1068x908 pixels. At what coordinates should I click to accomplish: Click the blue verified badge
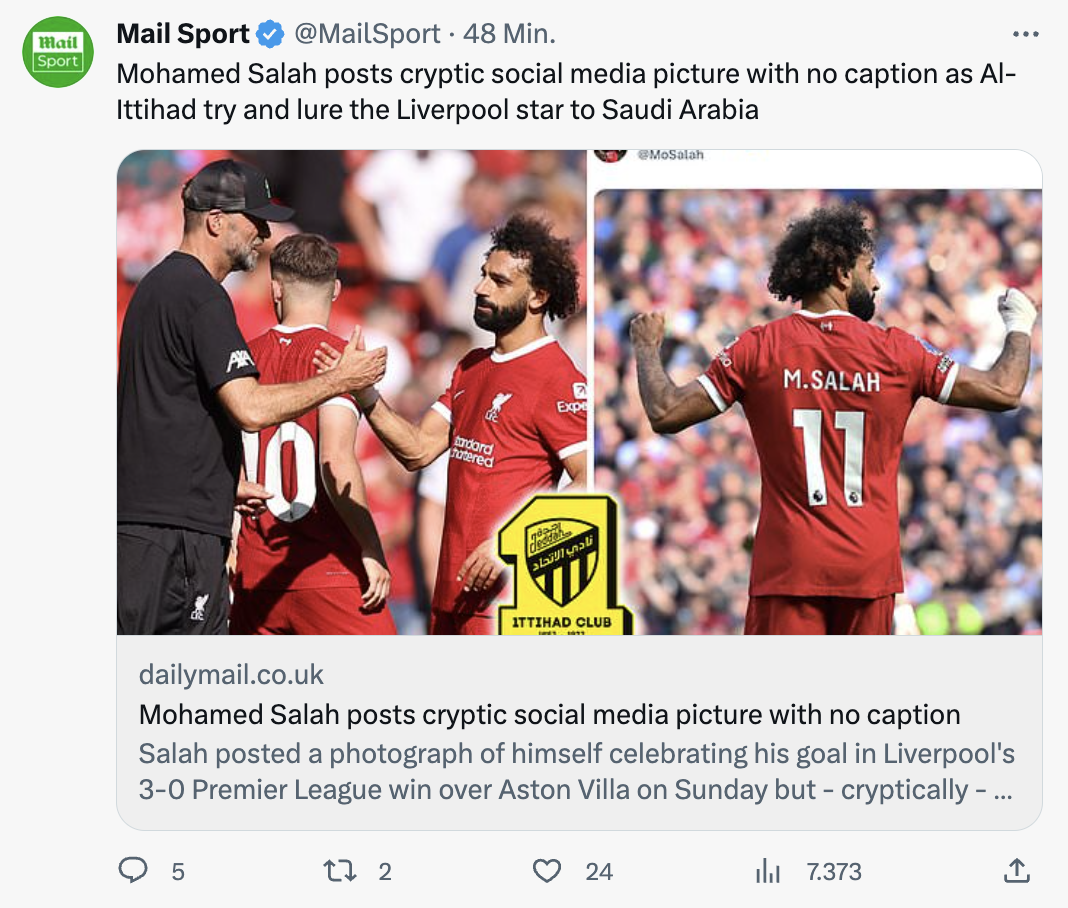tap(269, 35)
